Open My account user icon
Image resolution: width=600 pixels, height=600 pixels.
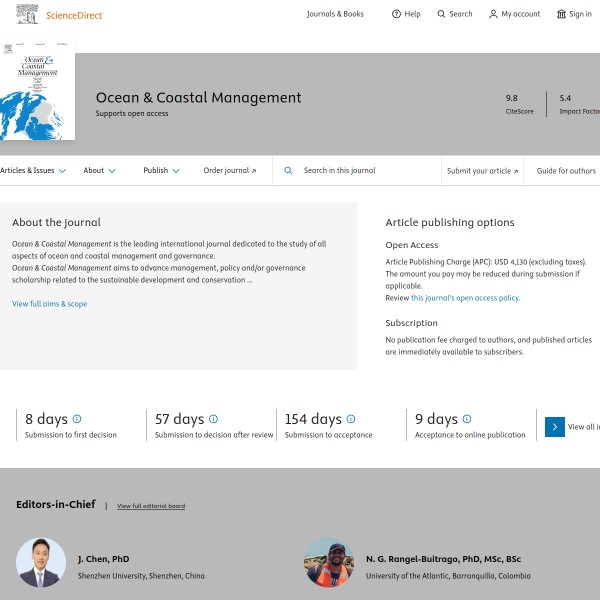(x=493, y=14)
